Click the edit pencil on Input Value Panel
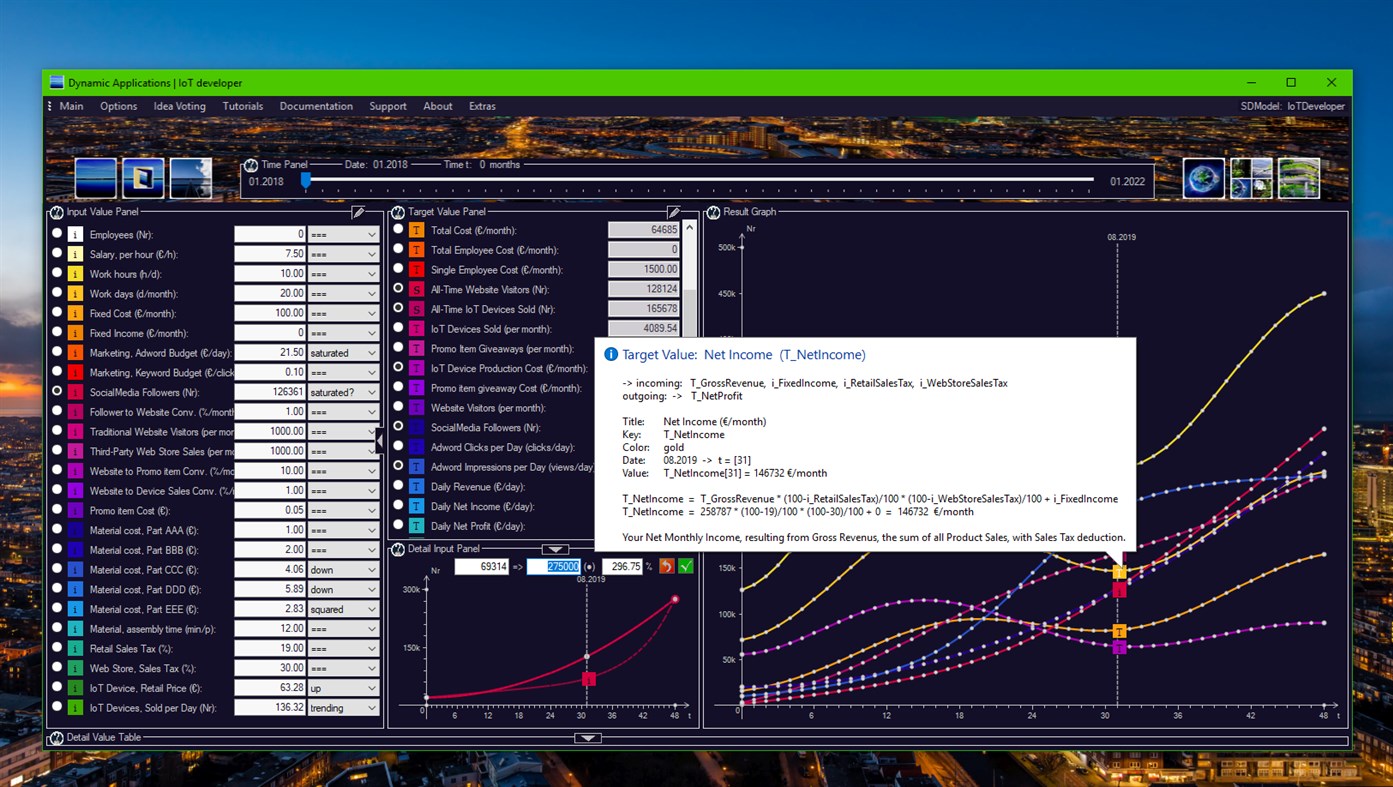1393x787 pixels. pos(358,211)
